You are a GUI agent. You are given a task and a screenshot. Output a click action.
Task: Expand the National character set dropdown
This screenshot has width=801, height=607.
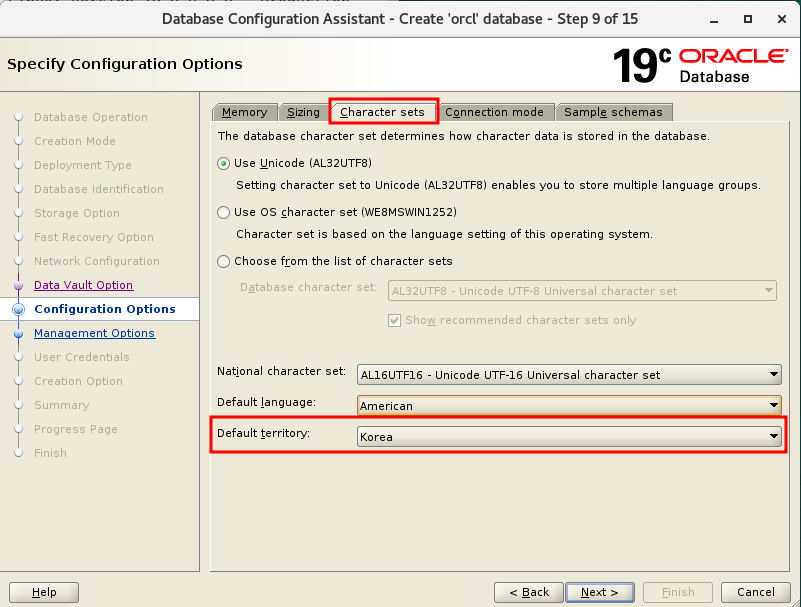(x=569, y=375)
